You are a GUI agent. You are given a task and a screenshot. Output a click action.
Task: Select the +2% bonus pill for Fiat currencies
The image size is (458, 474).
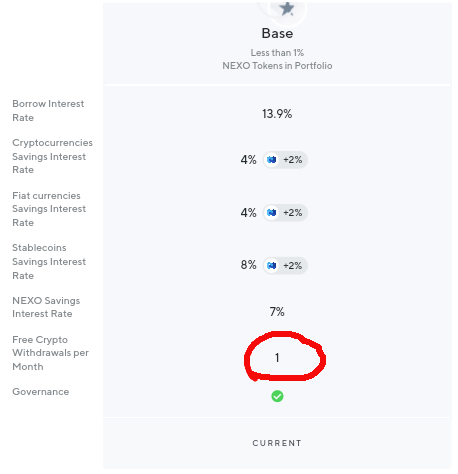tap(285, 212)
